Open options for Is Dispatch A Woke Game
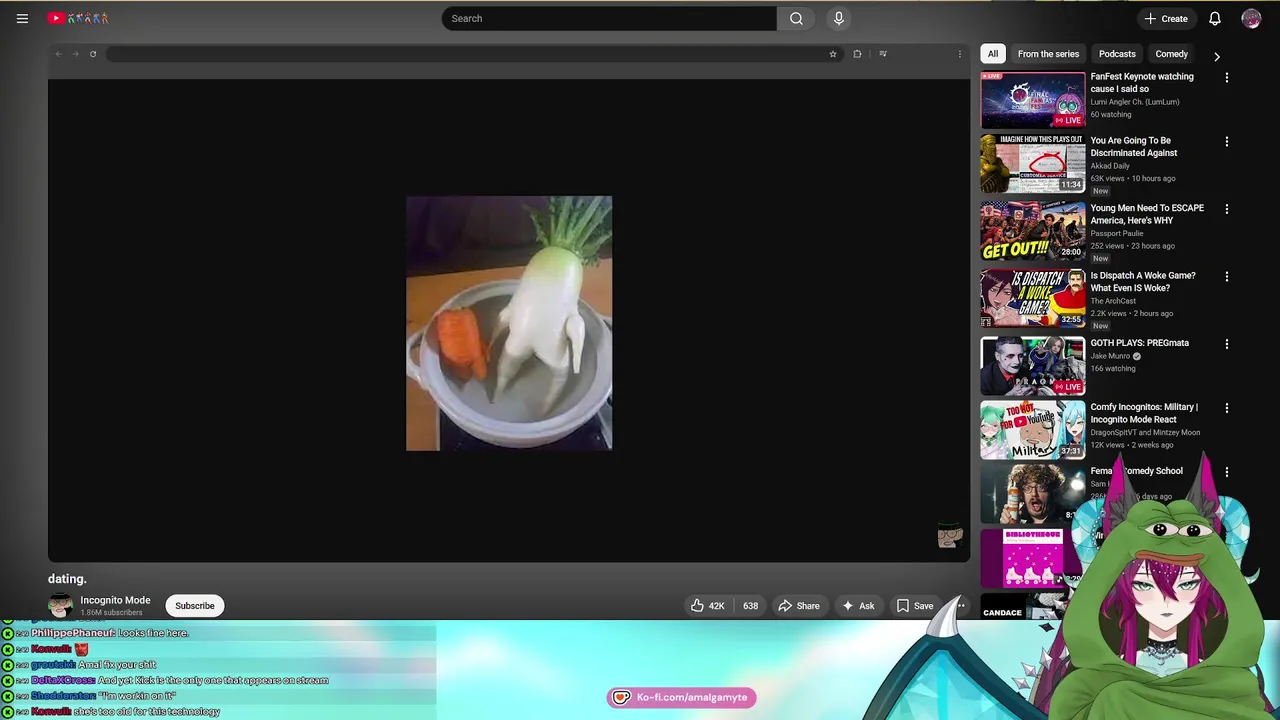 tap(1227, 277)
